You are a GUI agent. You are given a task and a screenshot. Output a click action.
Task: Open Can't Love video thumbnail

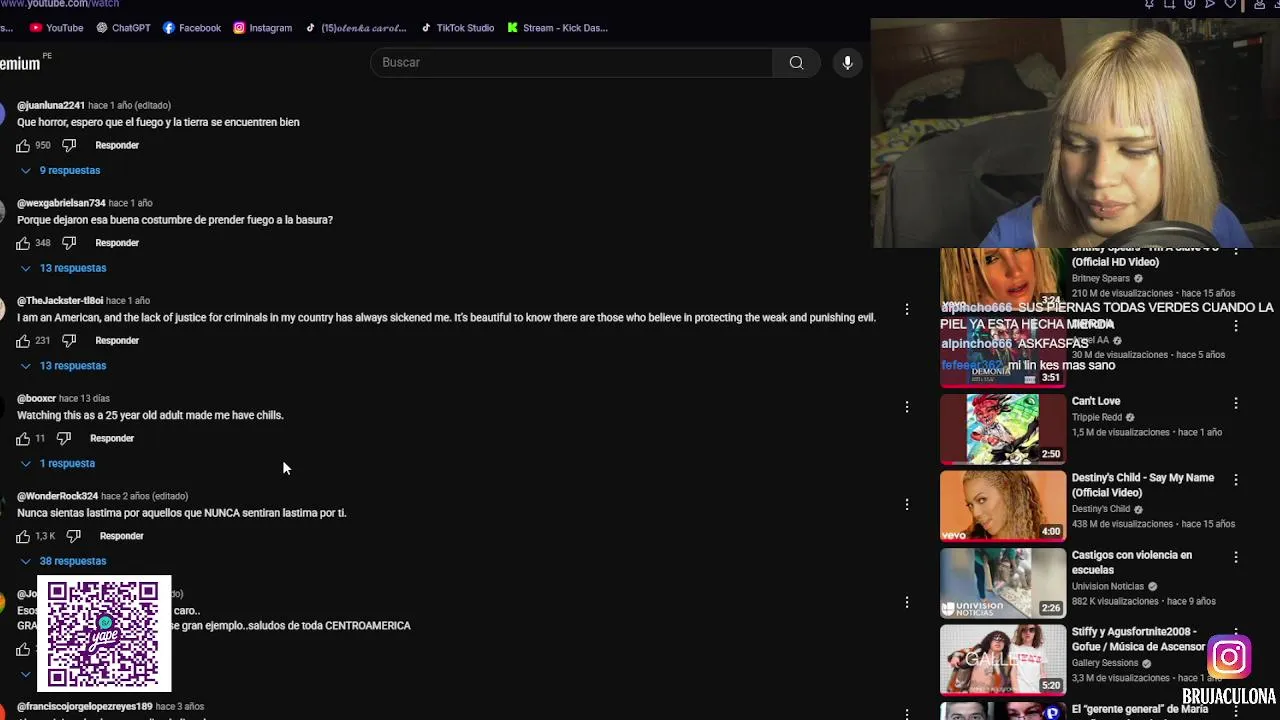pyautogui.click(x=1003, y=429)
